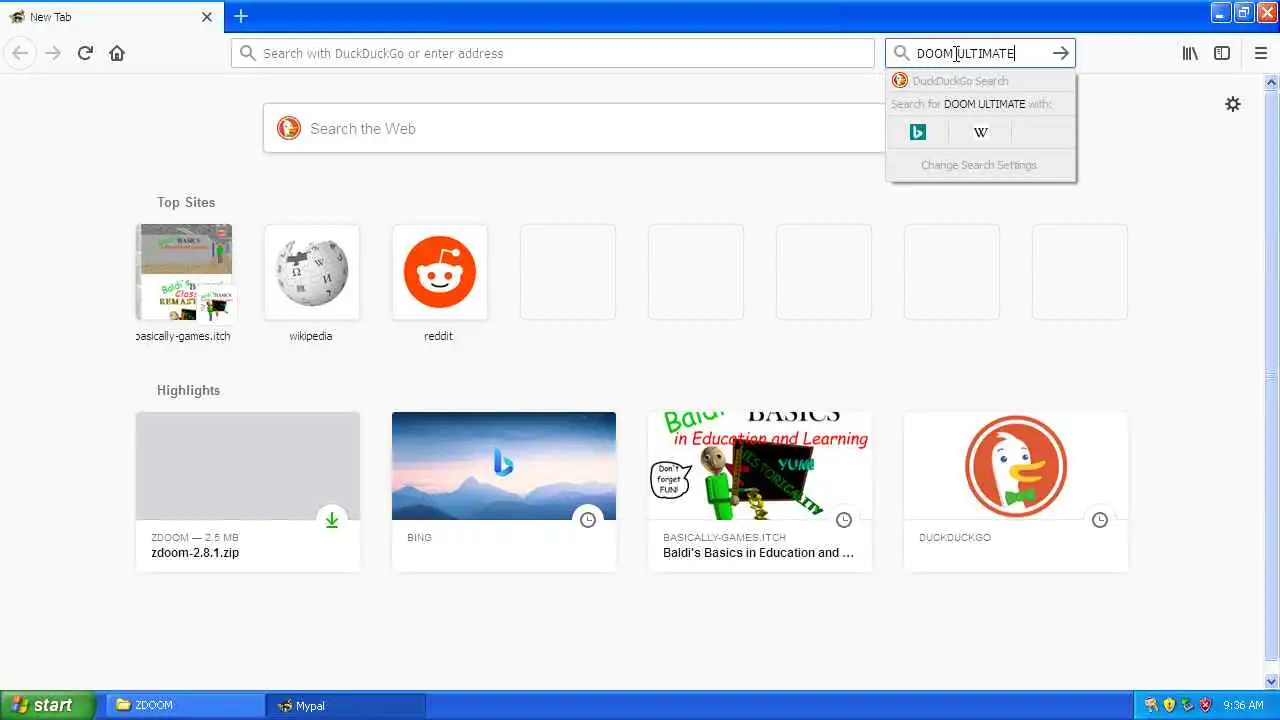Click red security alert shield tray icon
Viewport: 1280px width, 720px height.
(1205, 705)
